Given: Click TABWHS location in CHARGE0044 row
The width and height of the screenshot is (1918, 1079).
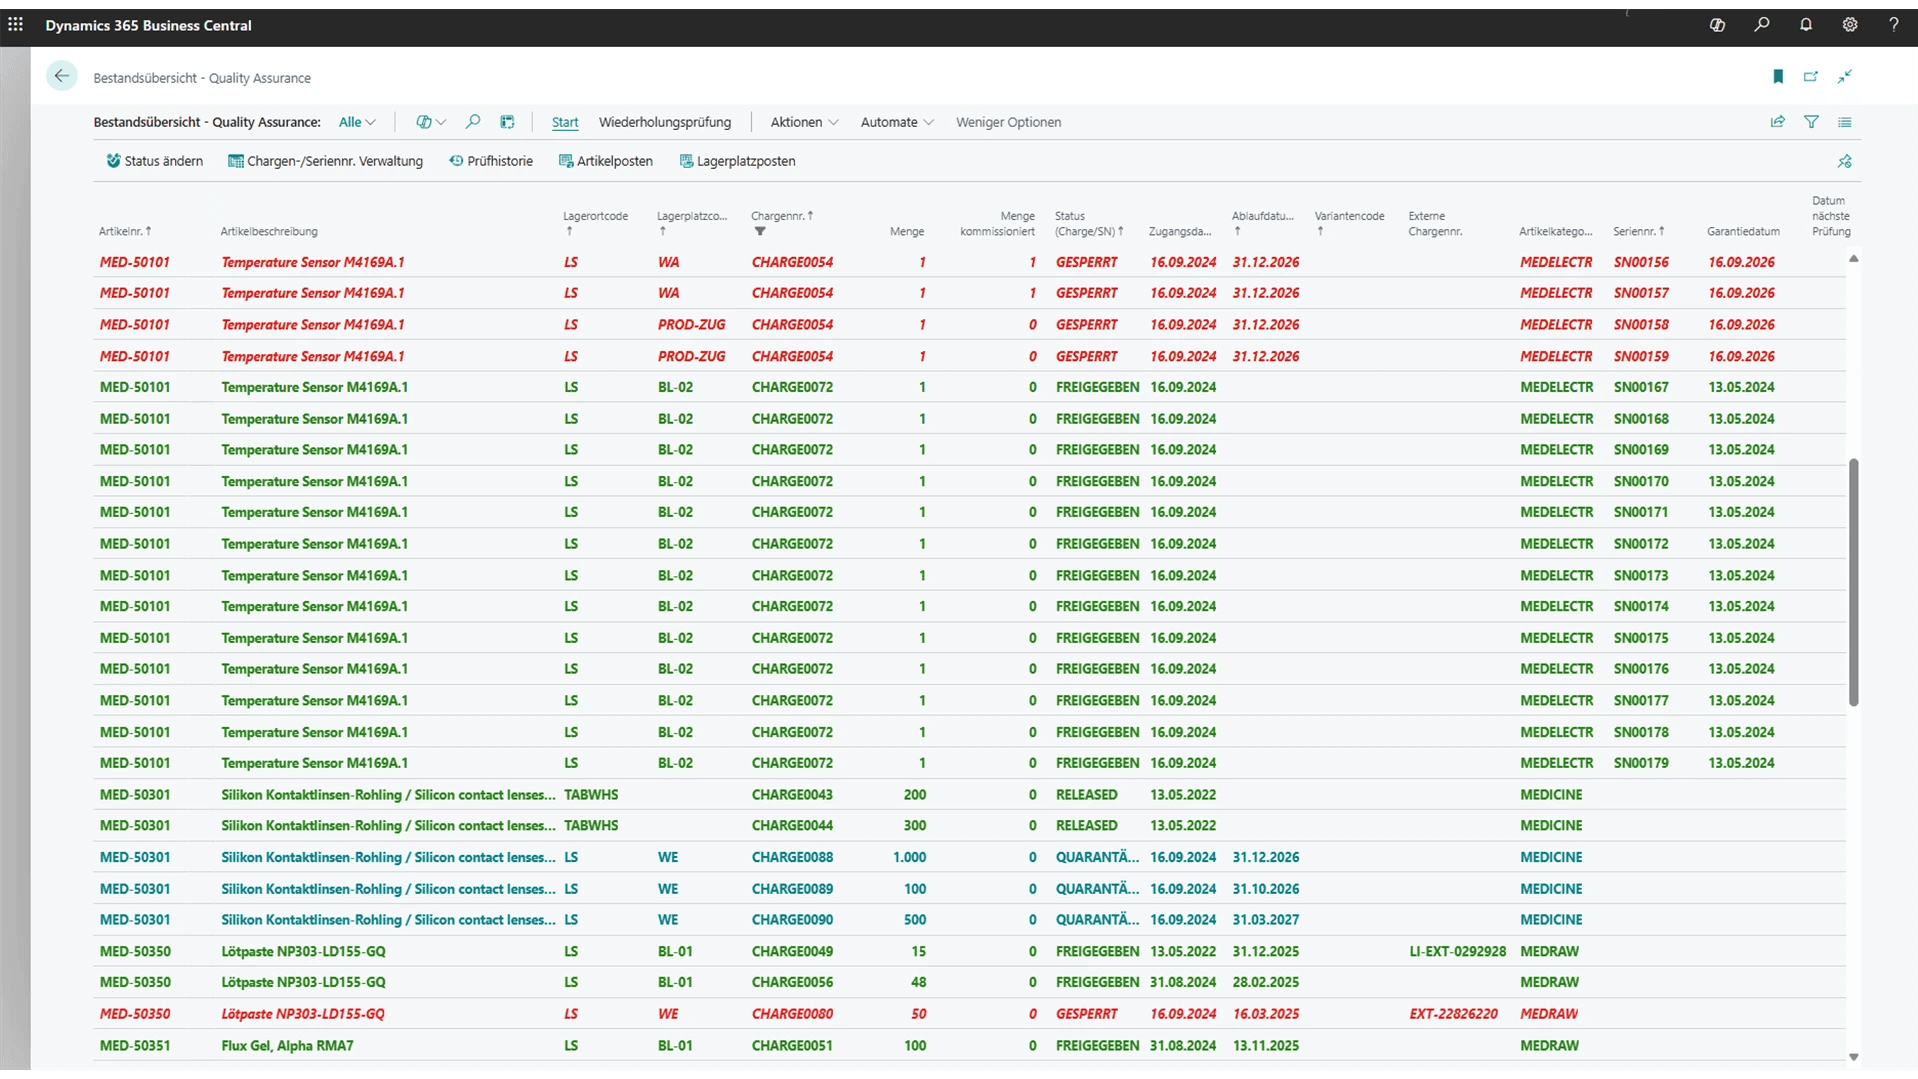Looking at the screenshot, I should click(x=591, y=826).
